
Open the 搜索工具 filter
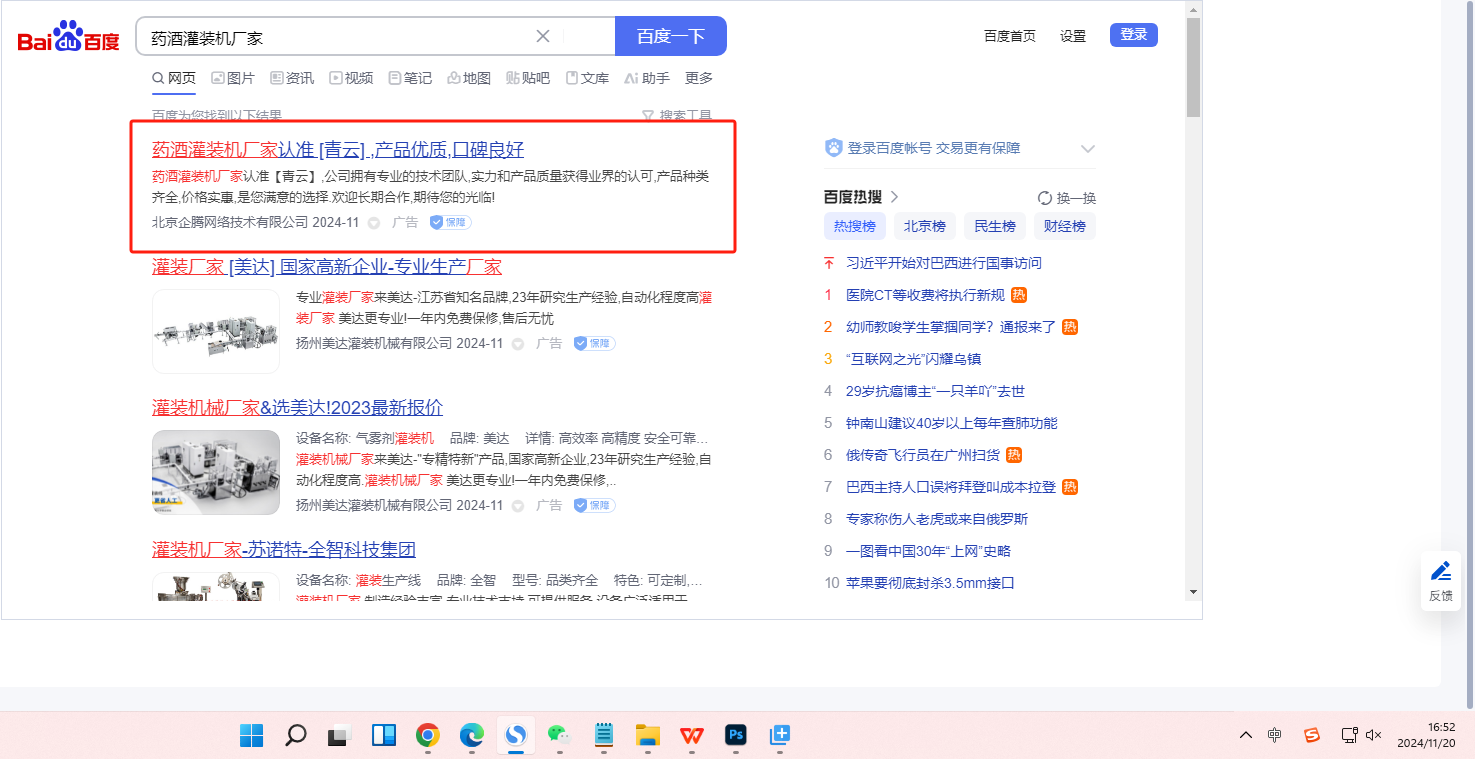677,116
